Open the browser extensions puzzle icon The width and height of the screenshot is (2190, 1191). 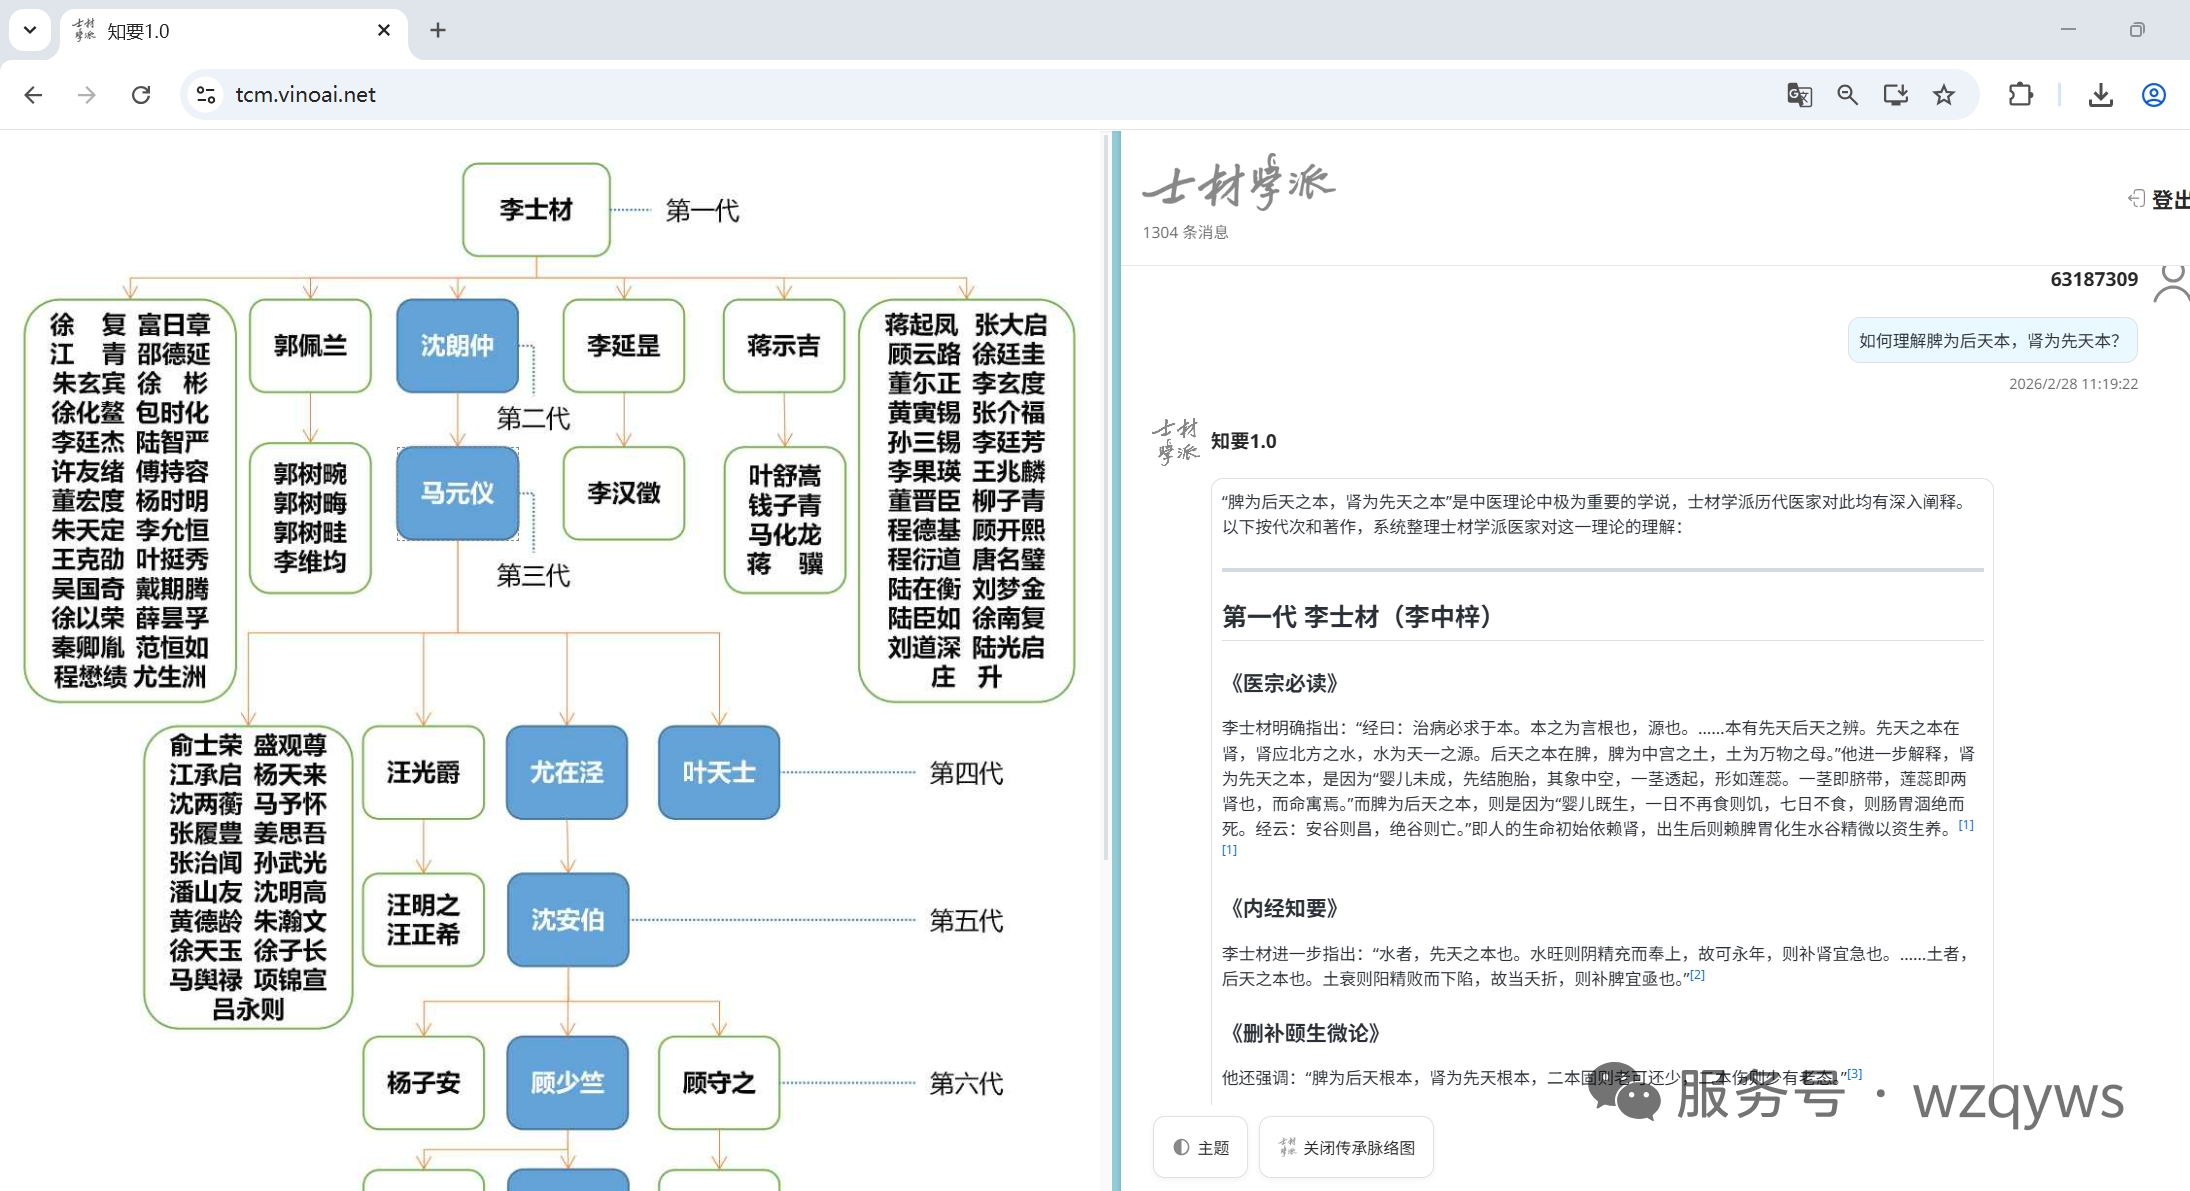click(2020, 95)
